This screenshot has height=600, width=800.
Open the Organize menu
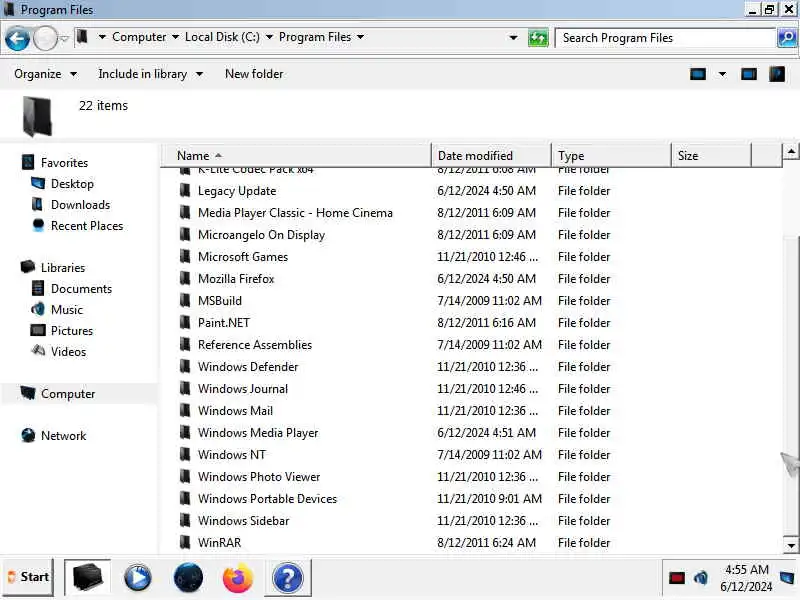pos(45,74)
